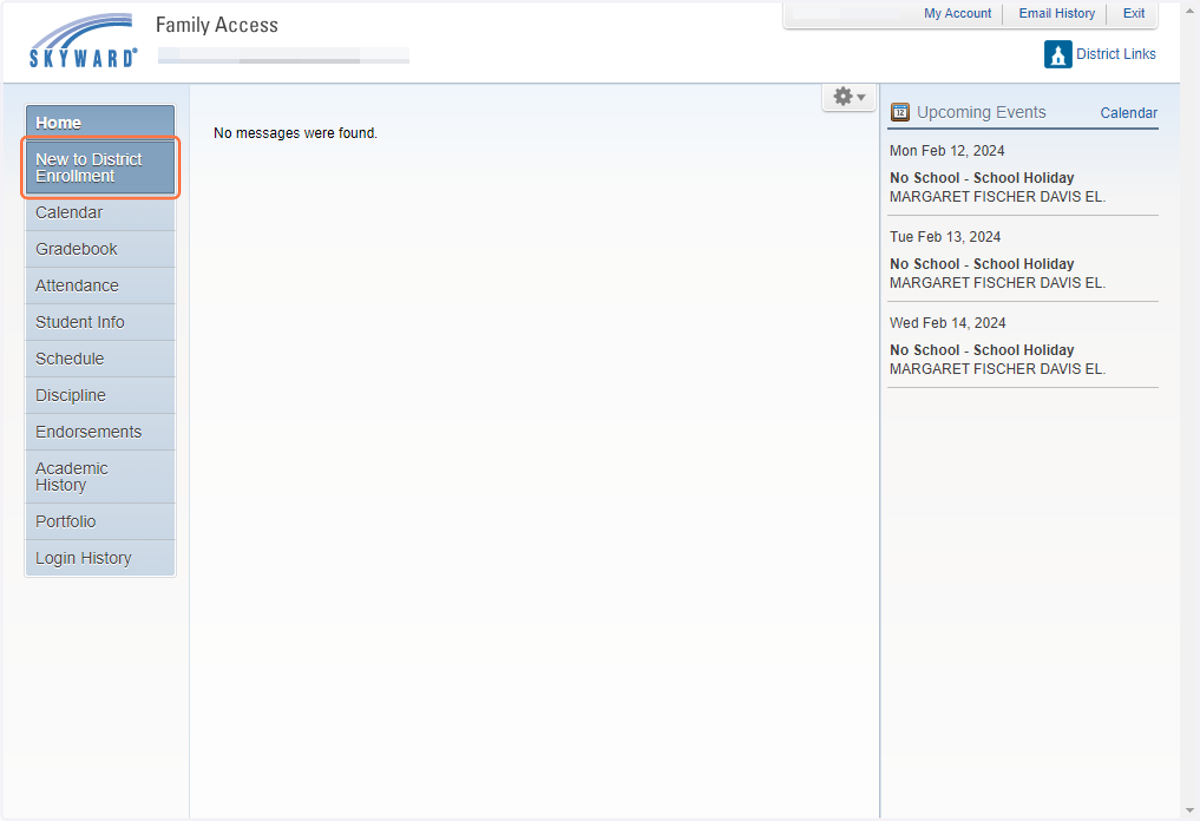Click the Upcoming Events calendar icon
Viewport: 1200px width, 821px height.
[x=900, y=112]
